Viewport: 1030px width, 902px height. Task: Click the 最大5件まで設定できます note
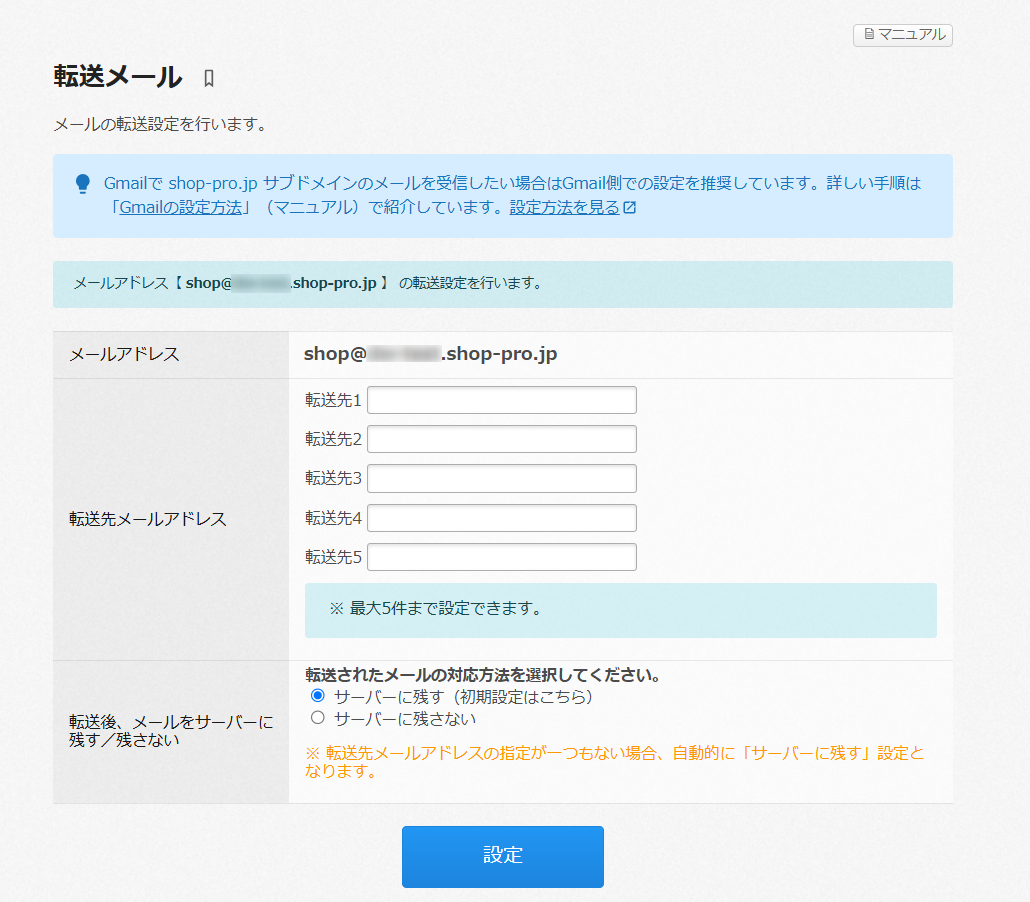click(435, 608)
